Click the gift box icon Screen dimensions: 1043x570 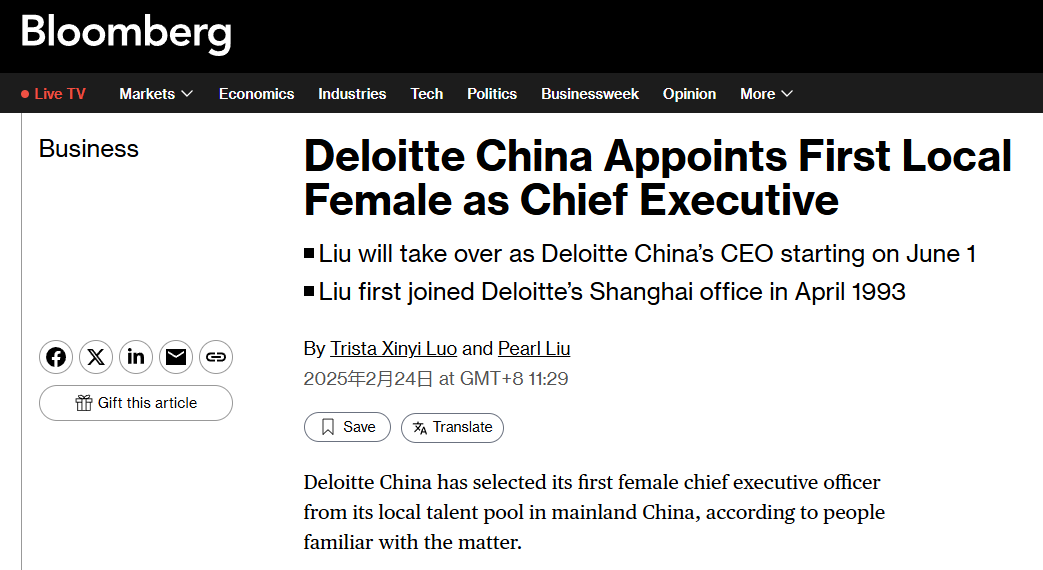pyautogui.click(x=84, y=403)
